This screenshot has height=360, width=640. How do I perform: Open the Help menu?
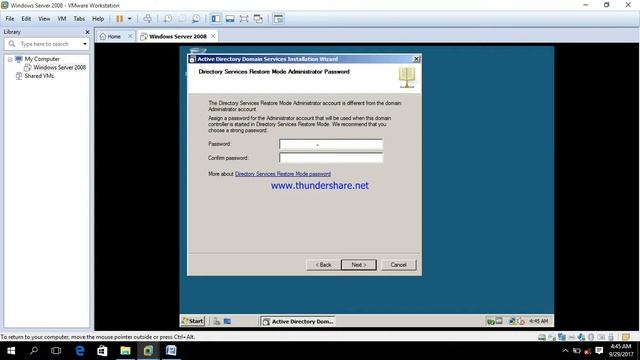98,19
